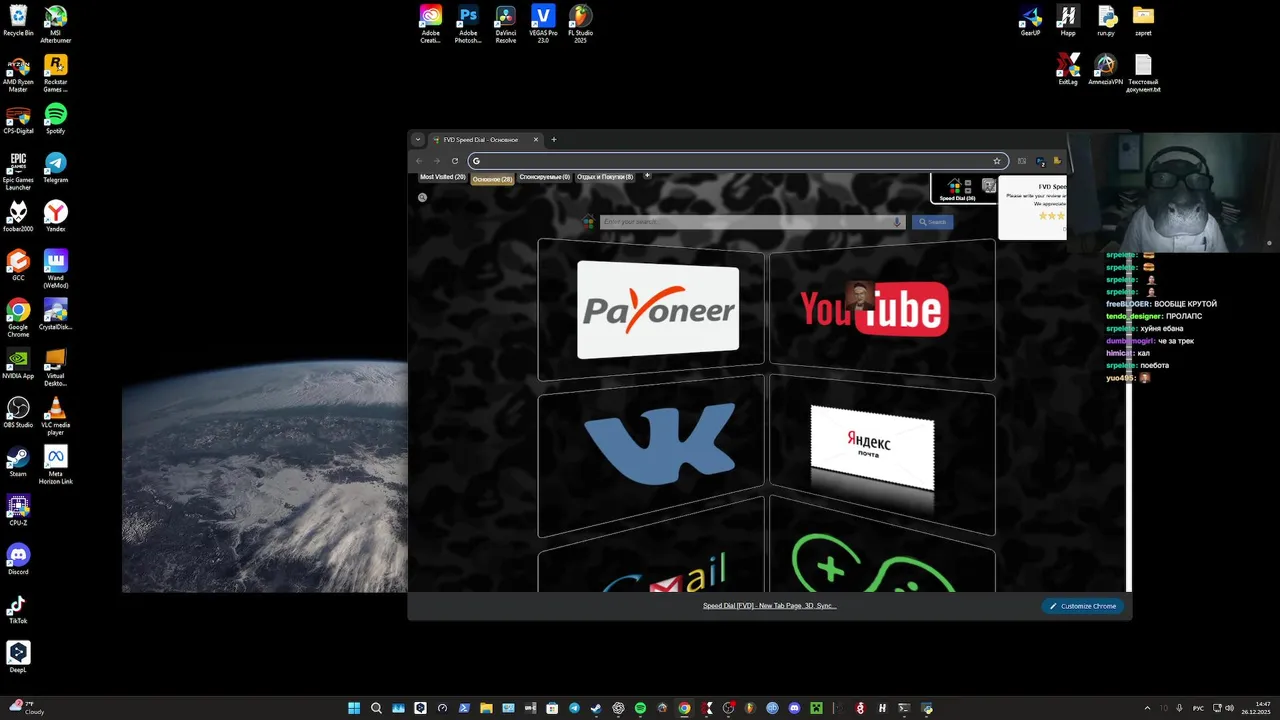1280x720 pixels.
Task: Launch ExitLag desktop shortcut
Action: (1068, 70)
